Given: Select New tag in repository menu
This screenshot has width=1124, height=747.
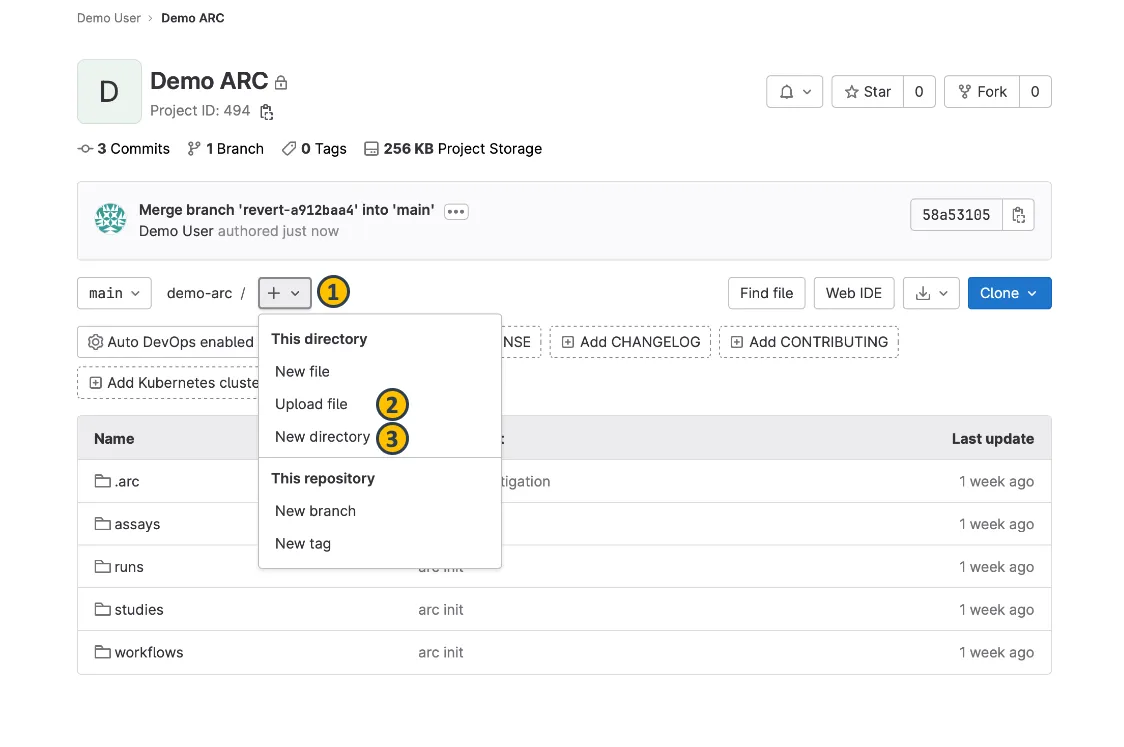Looking at the screenshot, I should [302, 544].
